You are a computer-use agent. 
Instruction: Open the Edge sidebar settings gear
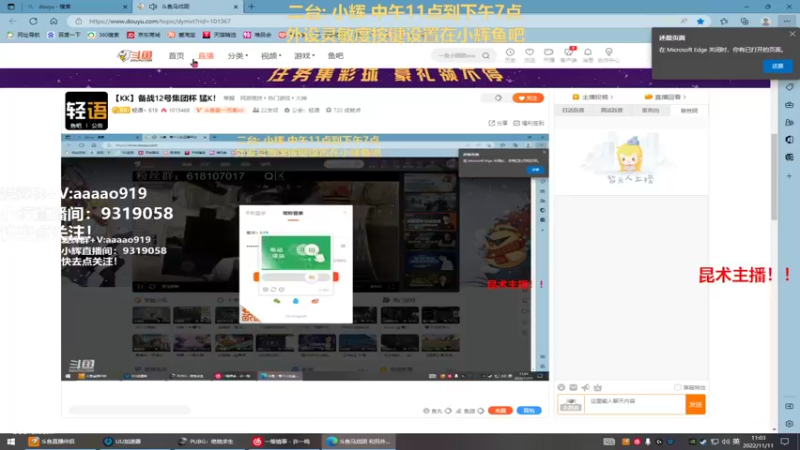(x=789, y=424)
